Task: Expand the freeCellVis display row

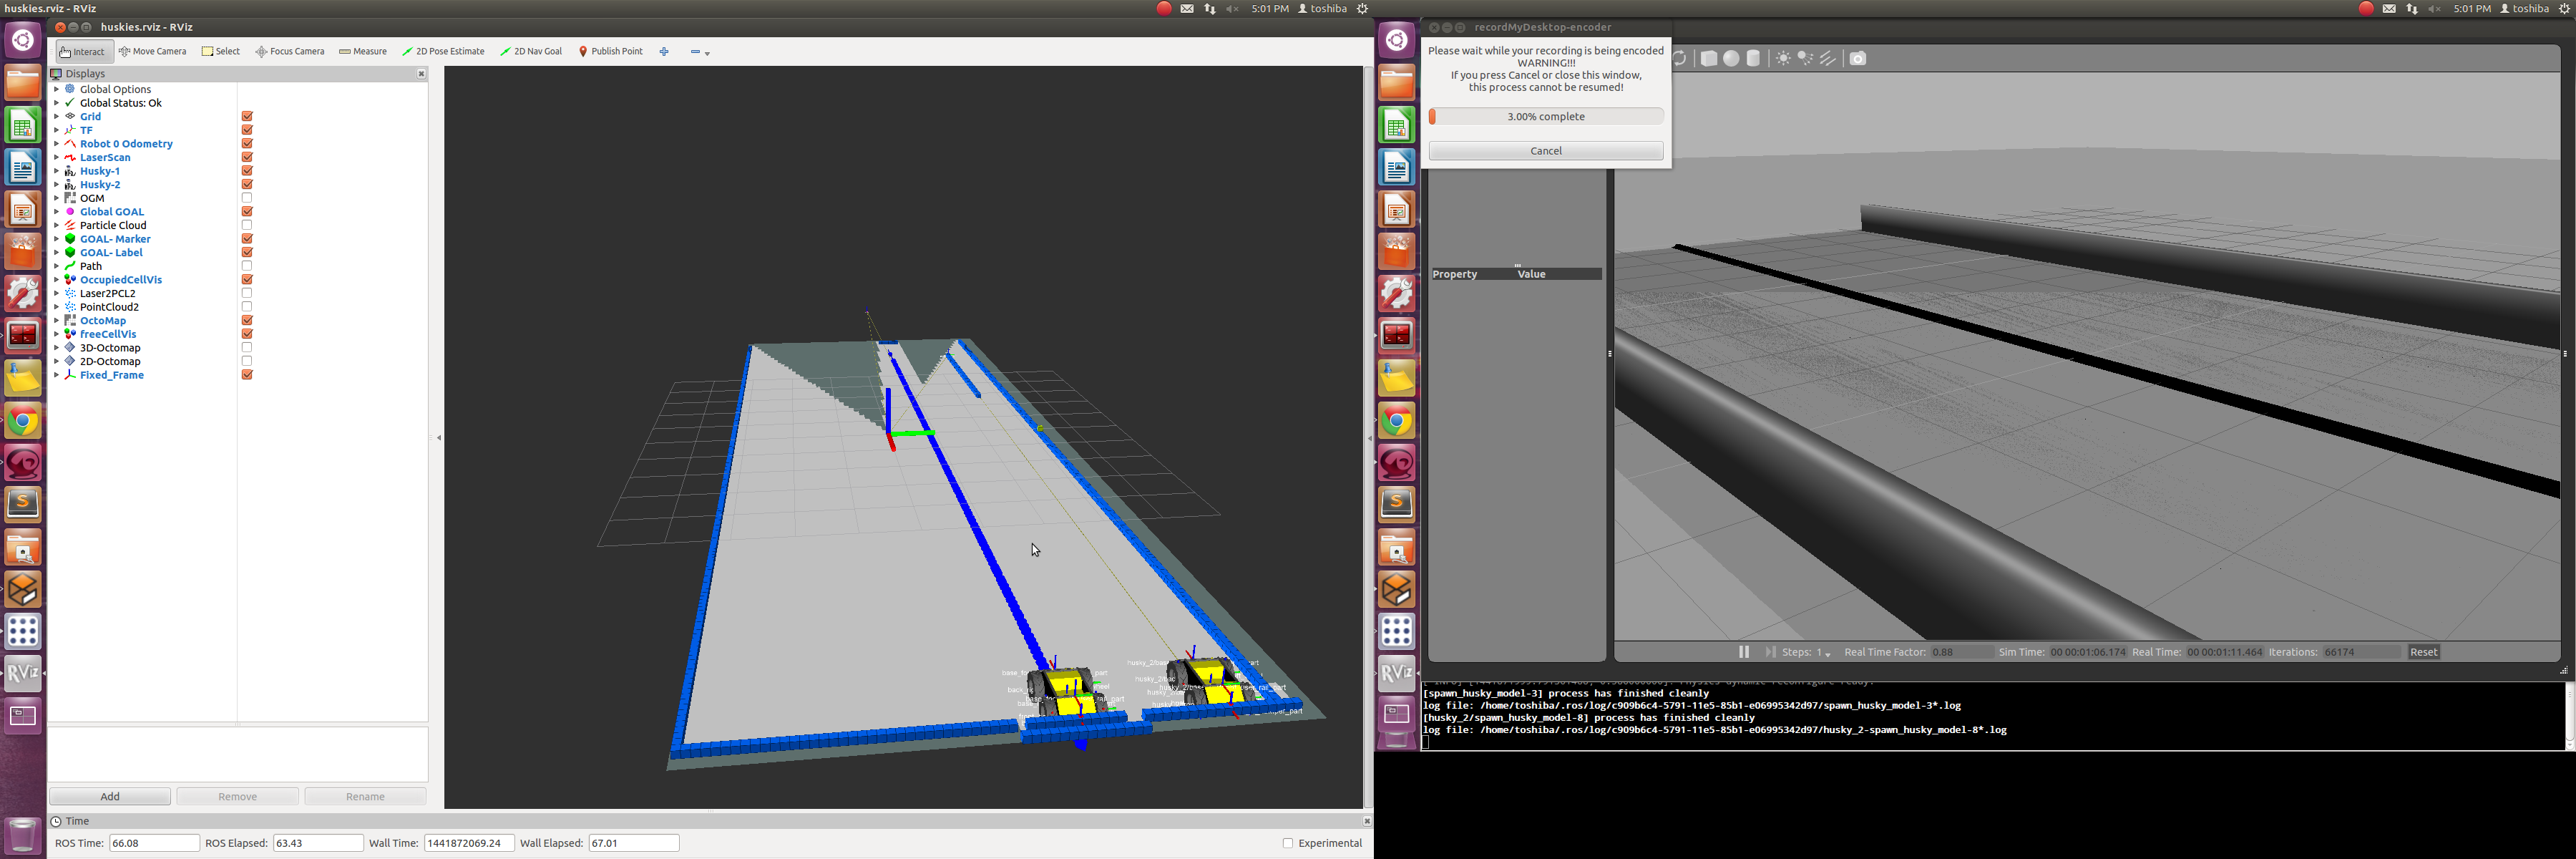Action: [57, 334]
